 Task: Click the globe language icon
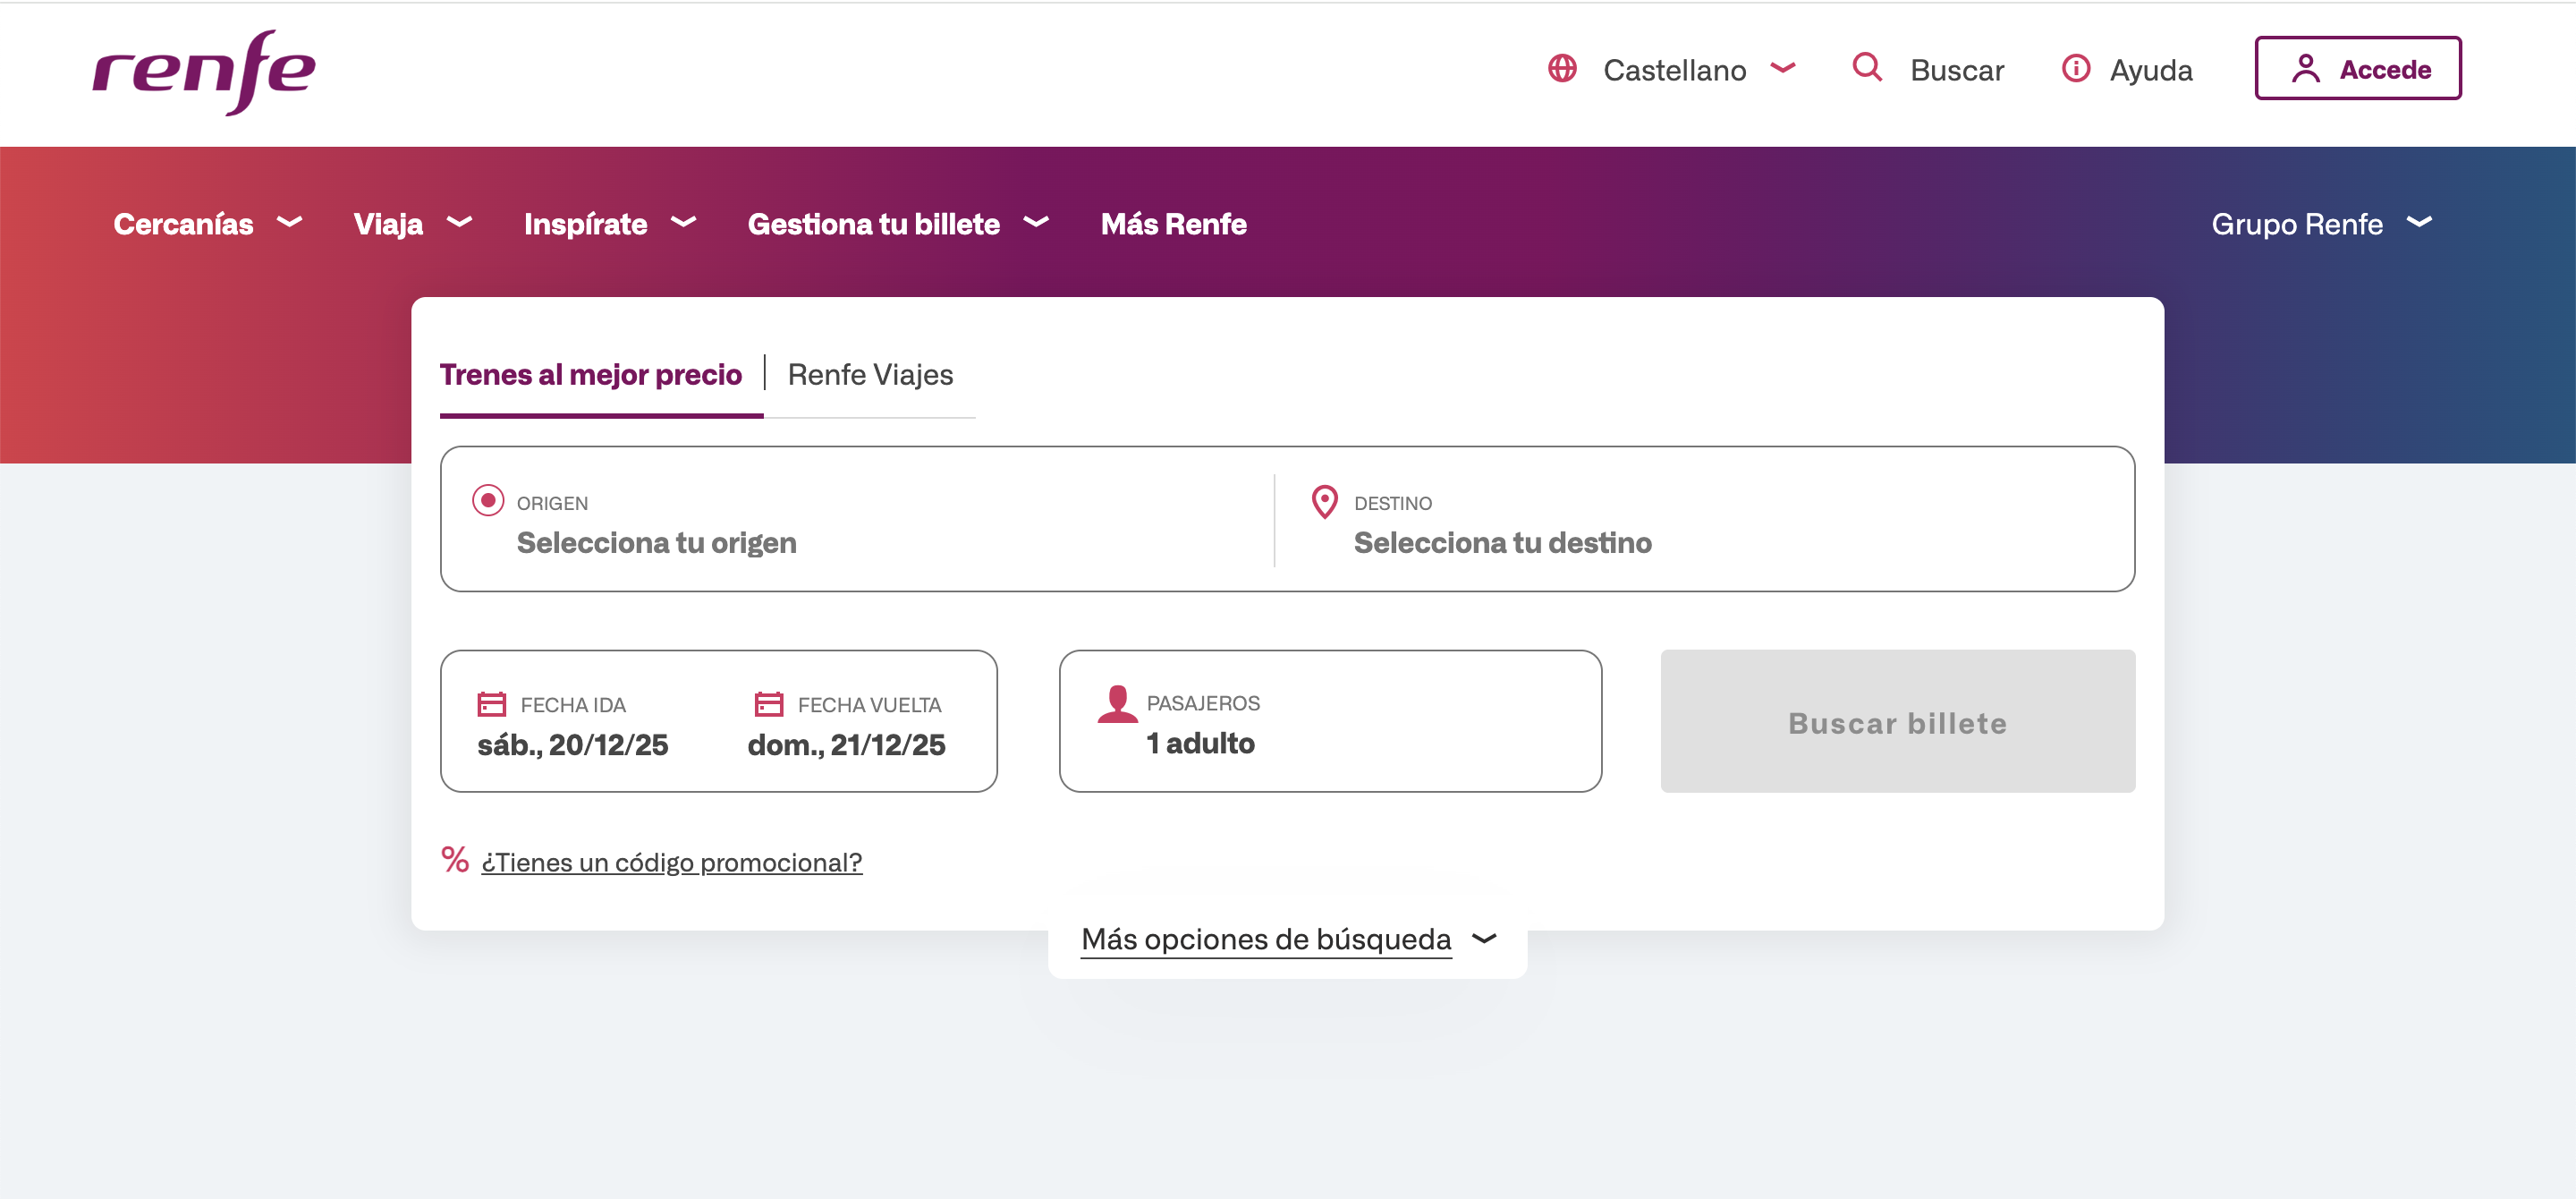(1562, 69)
